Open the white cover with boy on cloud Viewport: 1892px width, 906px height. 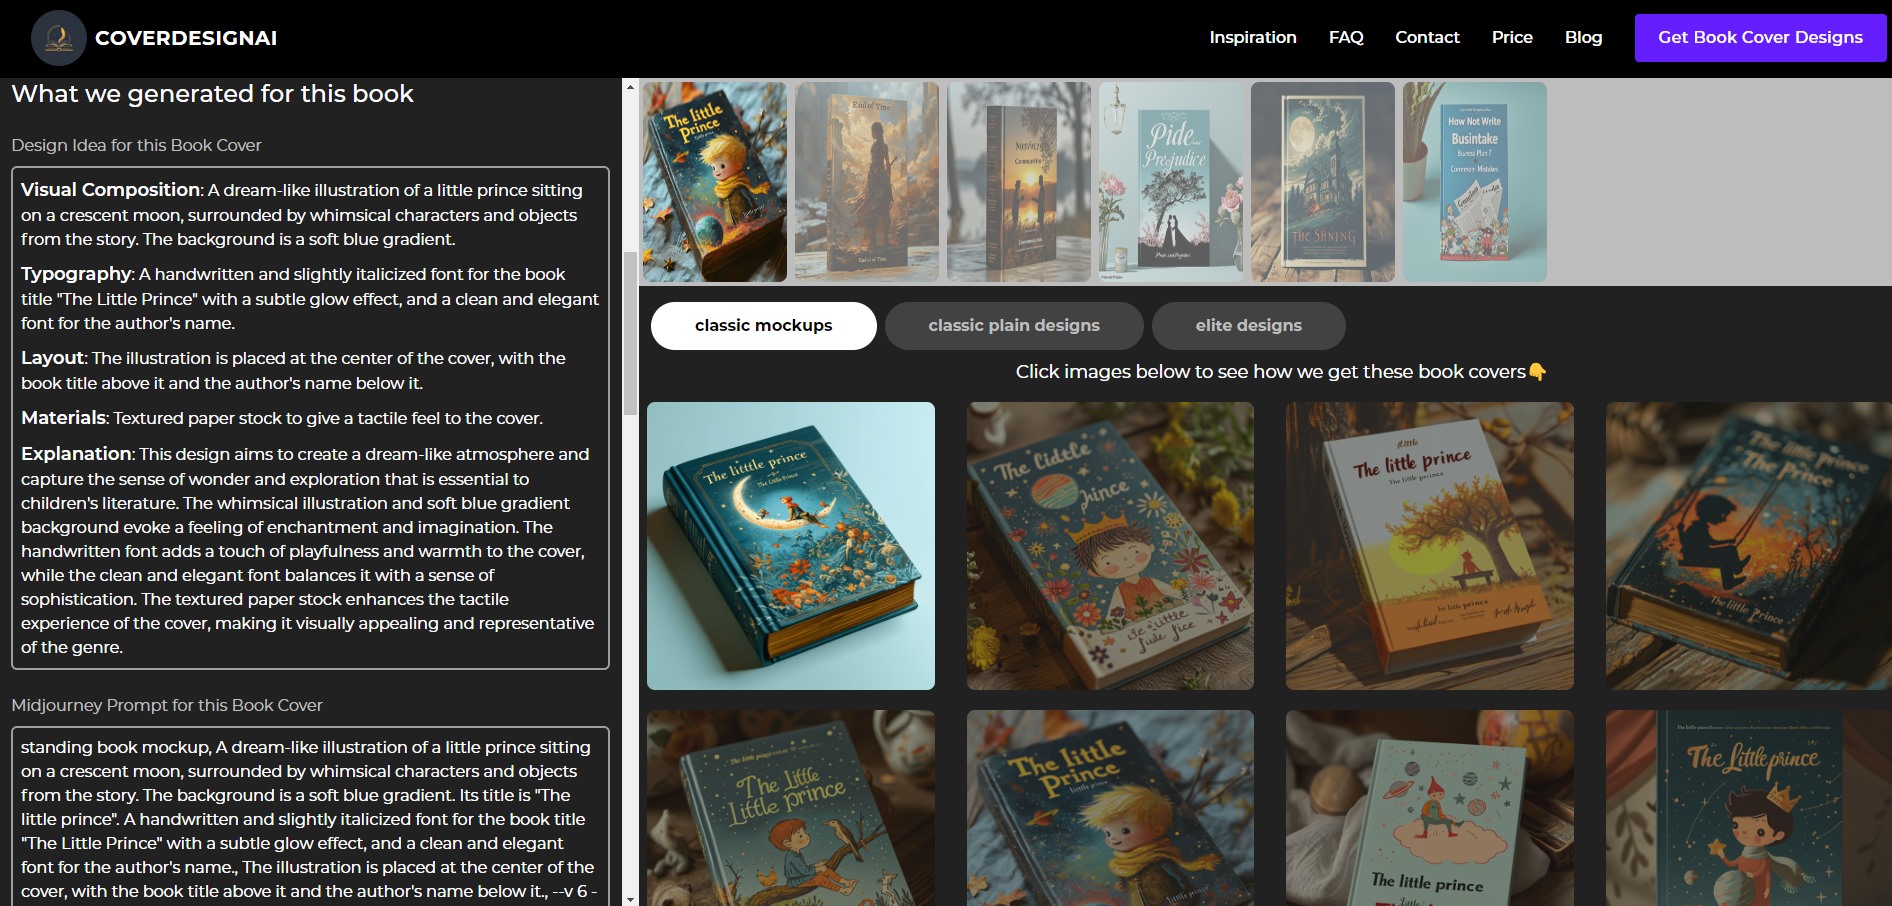point(1430,808)
